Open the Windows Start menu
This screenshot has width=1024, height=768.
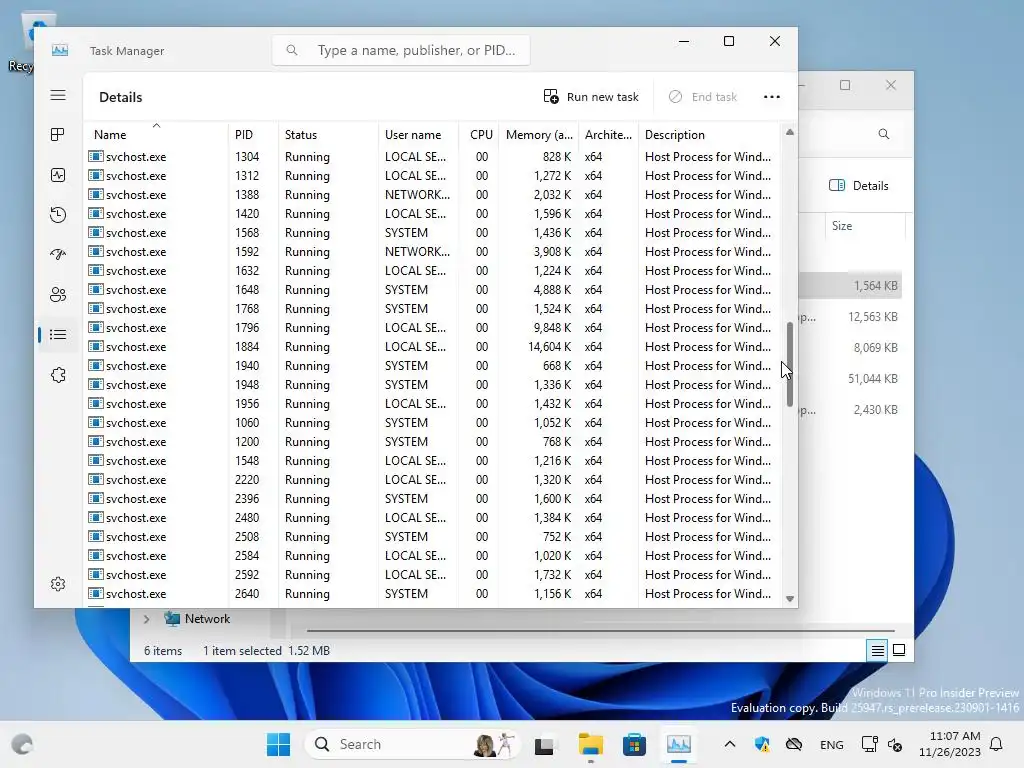[278, 744]
